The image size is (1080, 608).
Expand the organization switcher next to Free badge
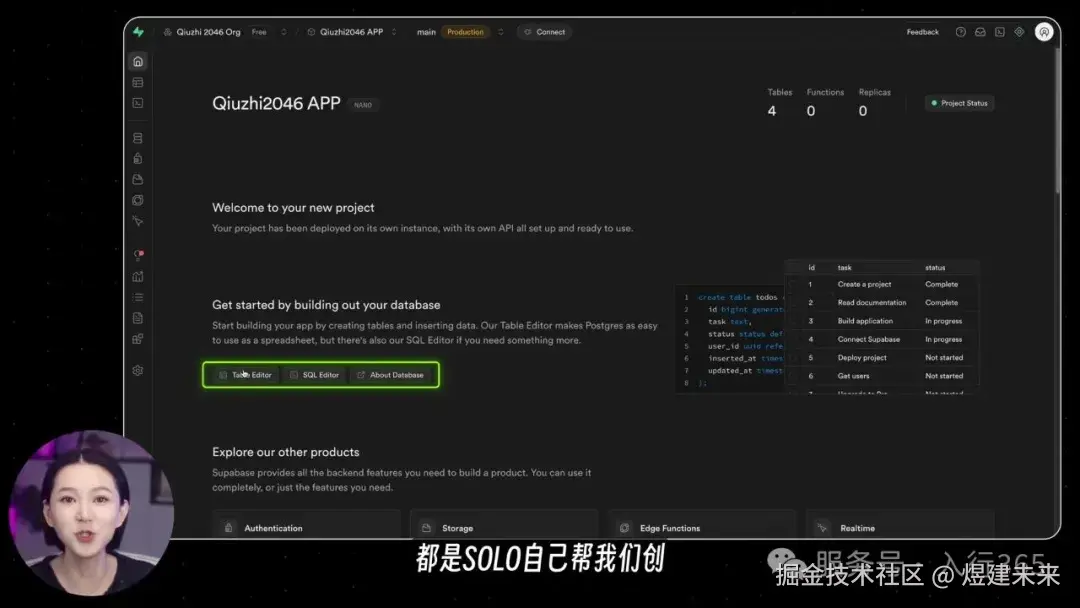(x=283, y=32)
